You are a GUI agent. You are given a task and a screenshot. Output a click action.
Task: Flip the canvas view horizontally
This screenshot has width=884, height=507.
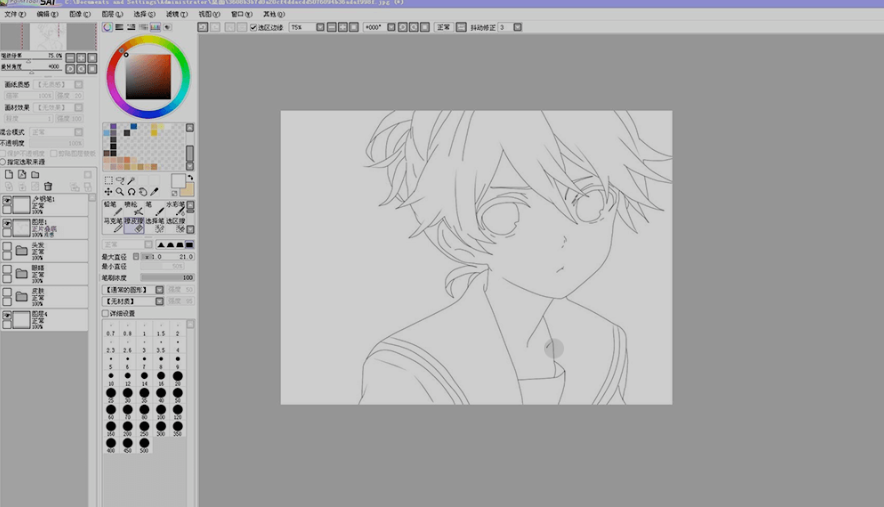tap(461, 27)
